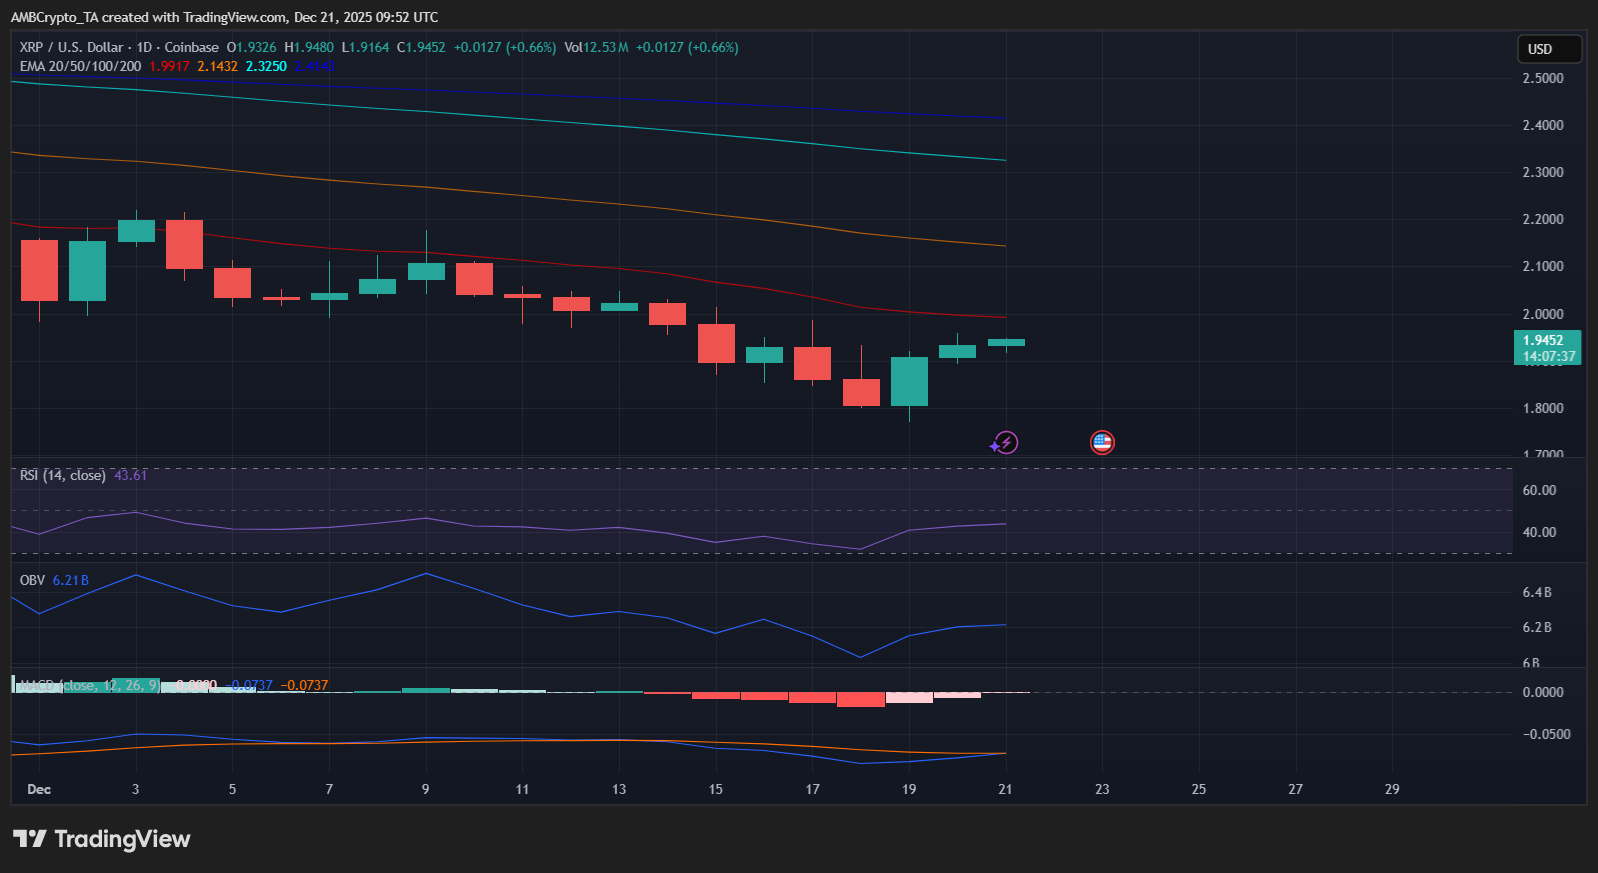Open the USD currency selector
Screen dimensions: 1598x873
[1549, 49]
